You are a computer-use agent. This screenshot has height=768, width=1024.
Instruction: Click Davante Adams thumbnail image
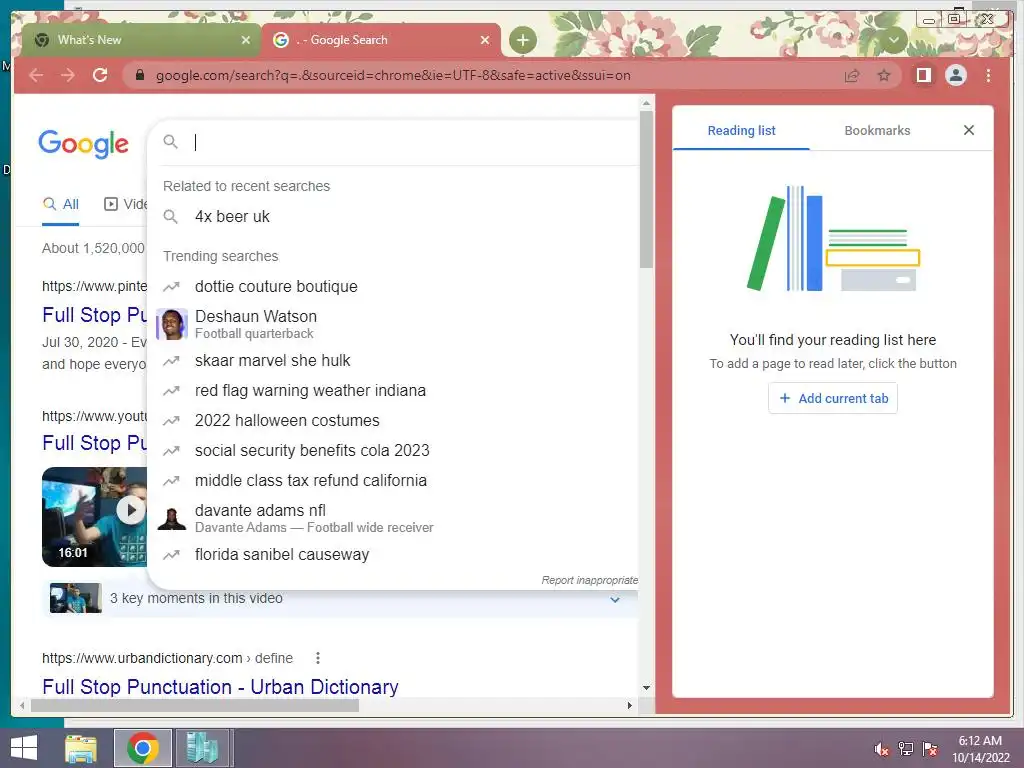tap(172, 519)
